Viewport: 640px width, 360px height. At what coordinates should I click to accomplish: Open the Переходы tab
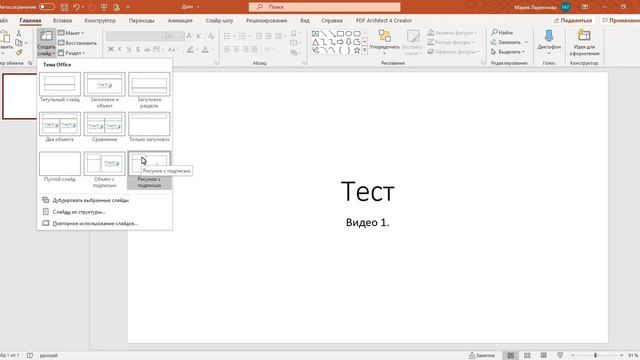pos(142,20)
